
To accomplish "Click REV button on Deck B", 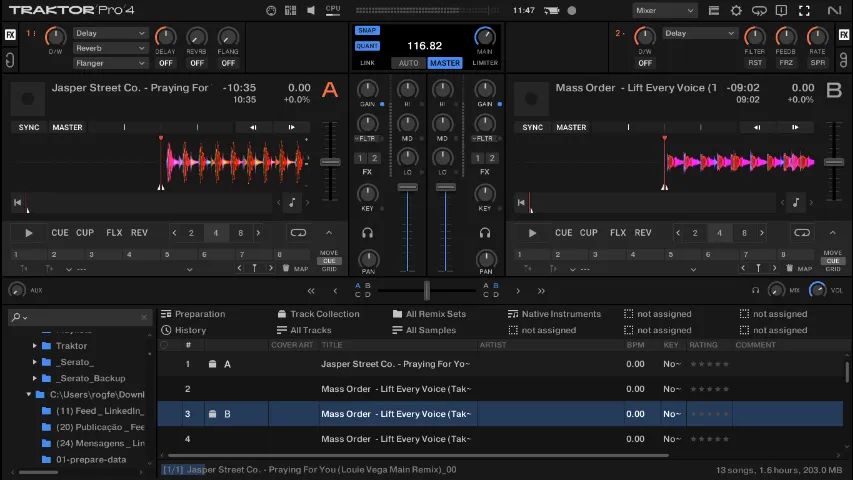I will [x=643, y=232].
